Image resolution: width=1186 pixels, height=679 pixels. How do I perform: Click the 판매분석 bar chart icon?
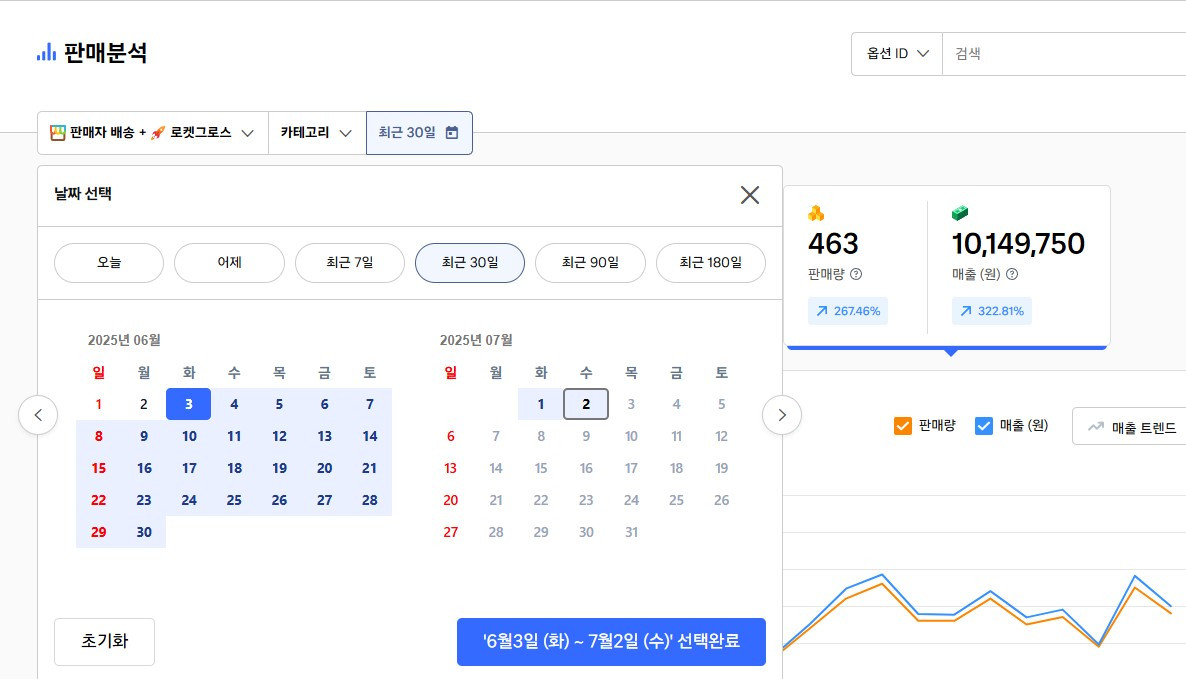tap(46, 53)
